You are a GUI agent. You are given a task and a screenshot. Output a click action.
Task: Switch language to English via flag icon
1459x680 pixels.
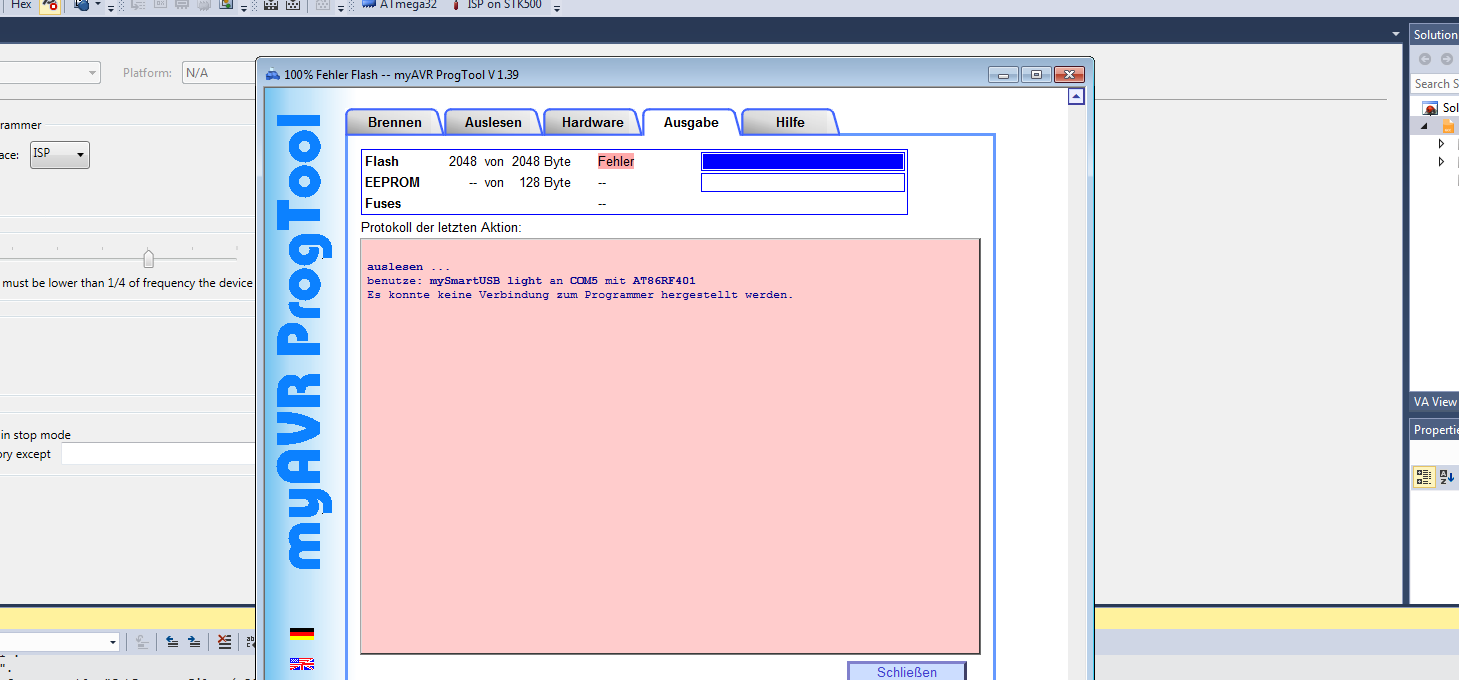302,664
